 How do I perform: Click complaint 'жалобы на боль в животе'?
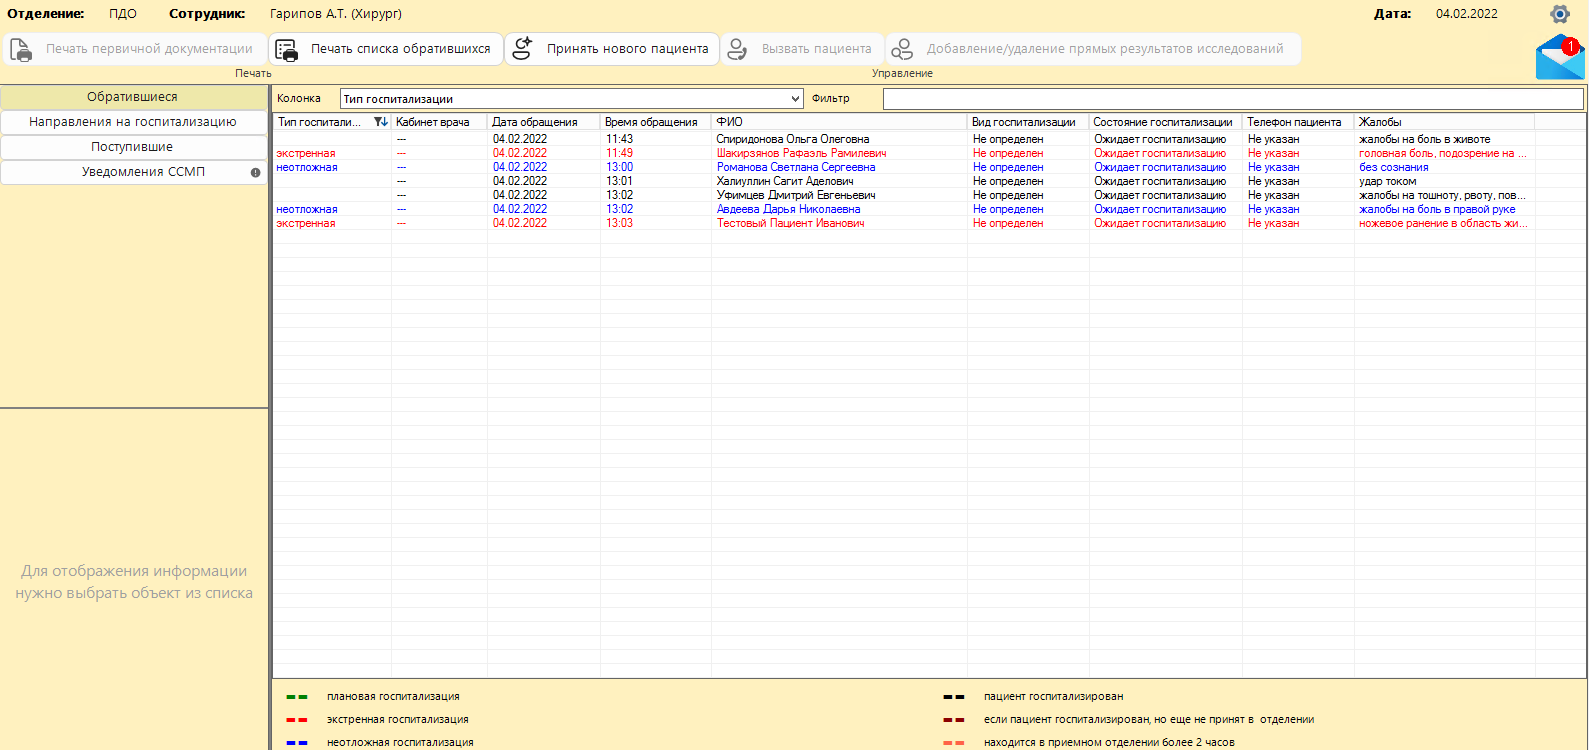pyautogui.click(x=1424, y=139)
